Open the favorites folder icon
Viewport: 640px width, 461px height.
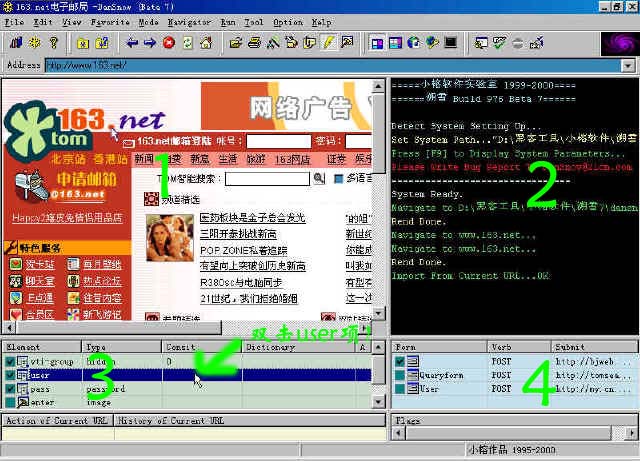tap(83, 42)
